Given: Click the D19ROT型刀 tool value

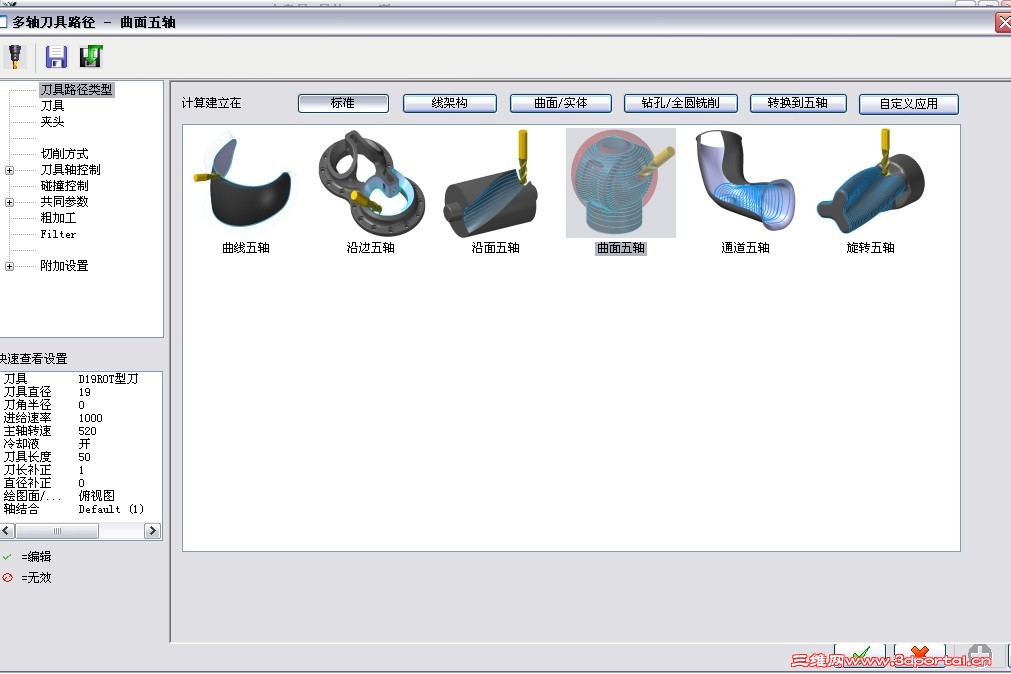Looking at the screenshot, I should tap(108, 379).
